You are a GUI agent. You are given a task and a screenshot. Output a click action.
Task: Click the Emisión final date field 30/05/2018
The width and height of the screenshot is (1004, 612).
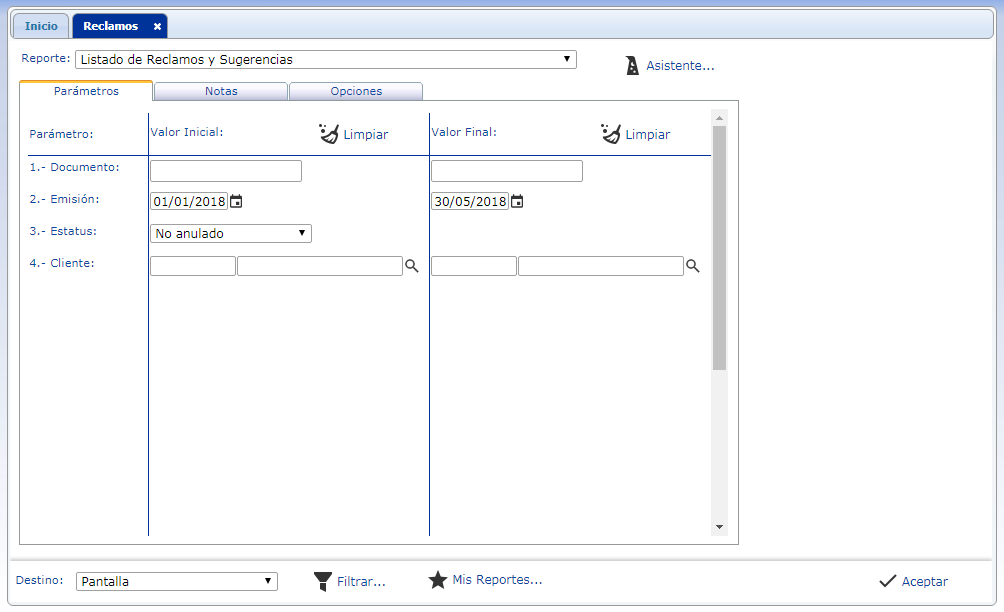click(470, 202)
